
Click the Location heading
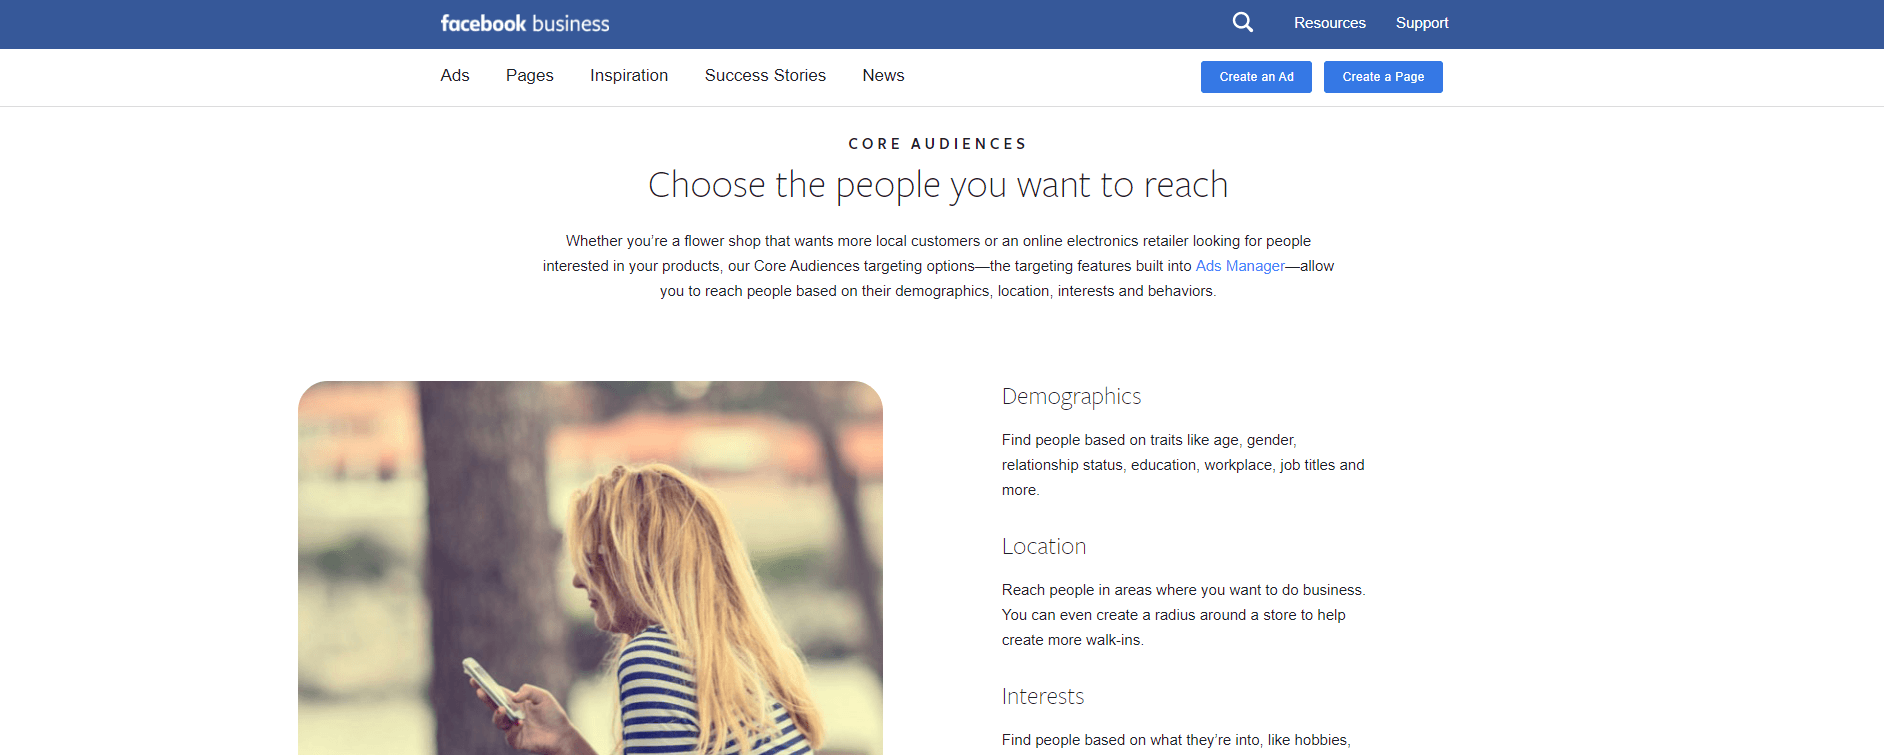coord(1044,547)
